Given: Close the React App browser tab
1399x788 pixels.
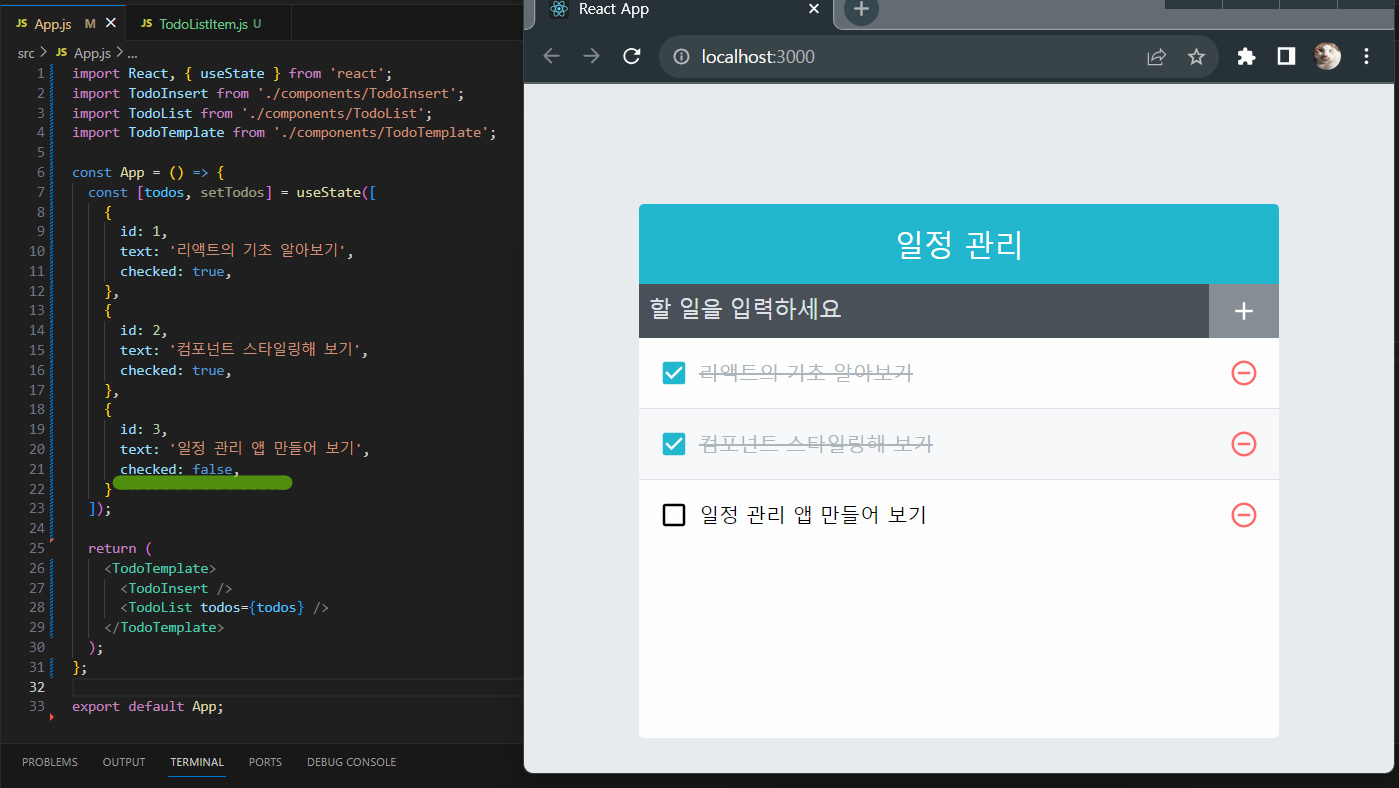Looking at the screenshot, I should 814,9.
